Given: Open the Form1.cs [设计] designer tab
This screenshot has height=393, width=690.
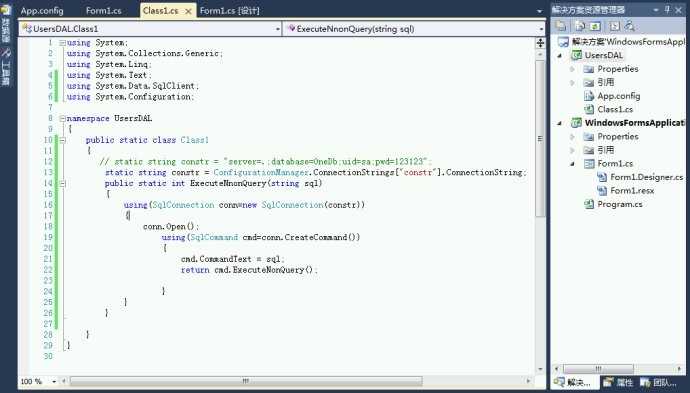Looking at the screenshot, I should pyautogui.click(x=230, y=11).
